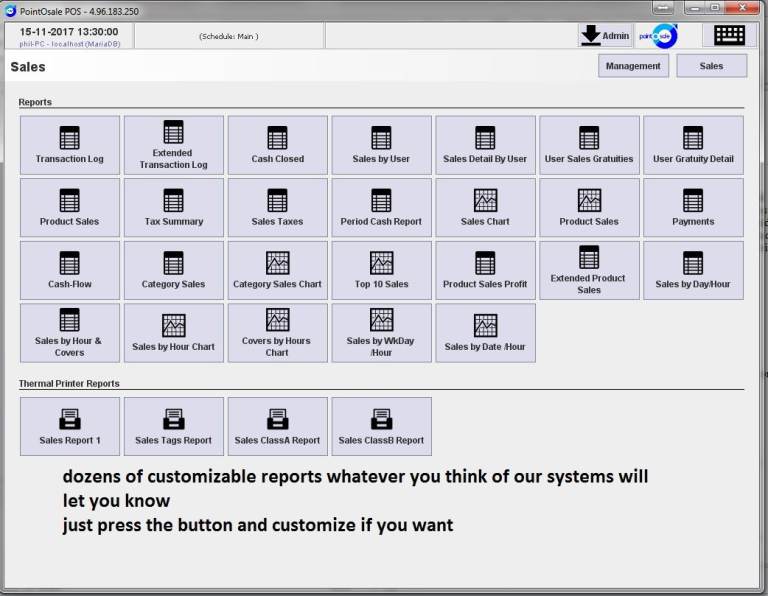Open Sales by Hour Chart
This screenshot has width=768, height=596.
[x=173, y=333]
